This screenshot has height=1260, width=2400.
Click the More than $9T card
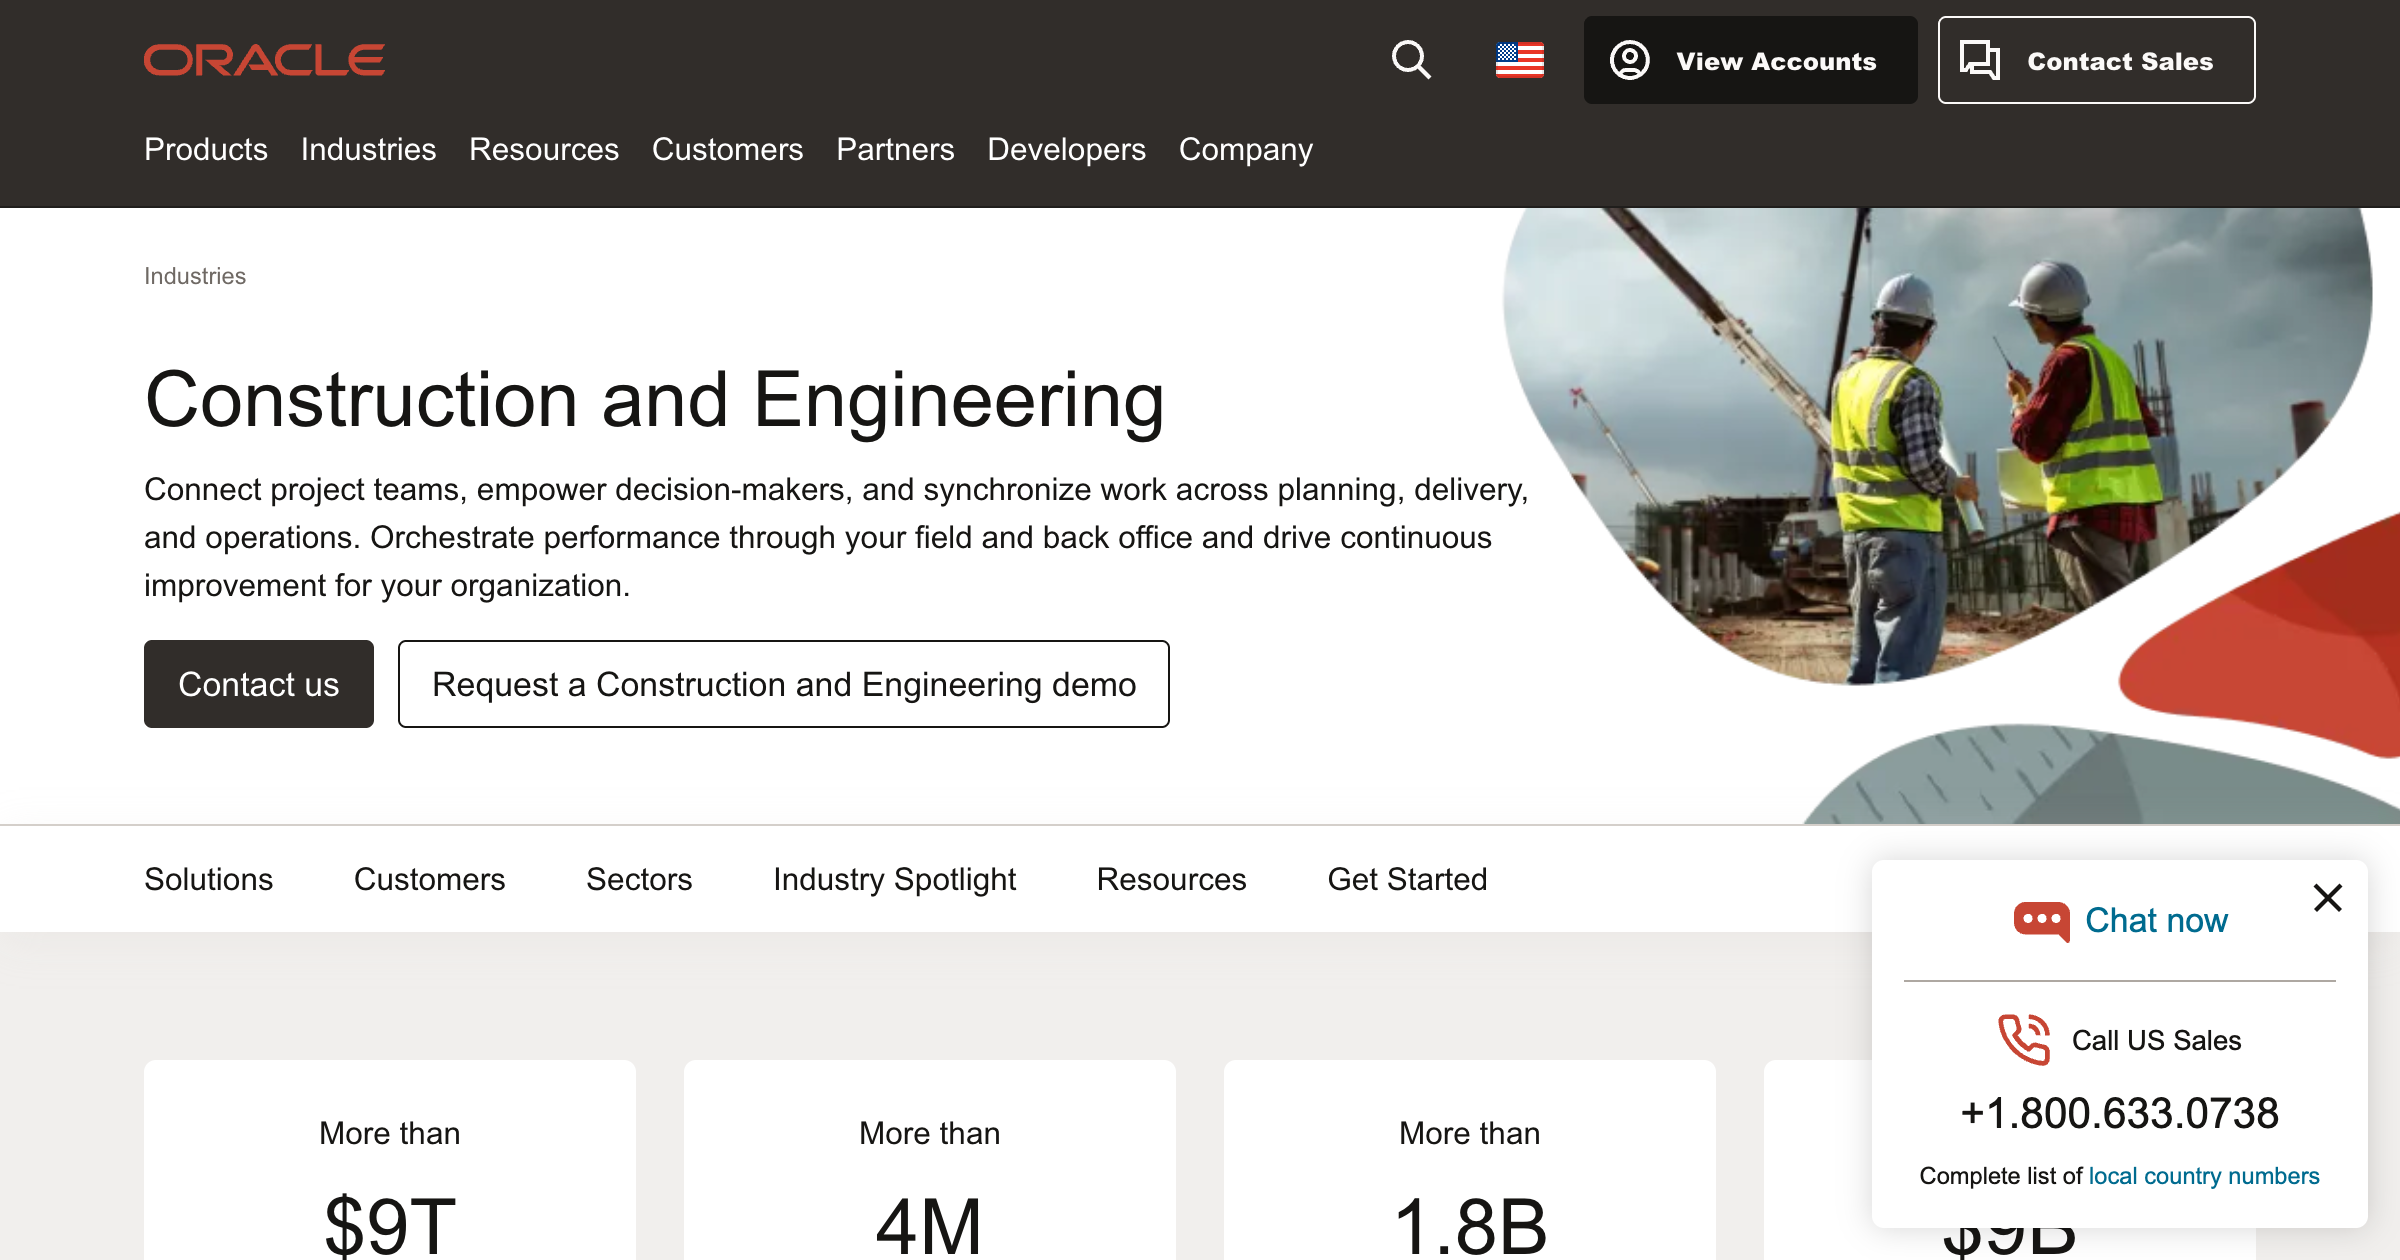(390, 1160)
